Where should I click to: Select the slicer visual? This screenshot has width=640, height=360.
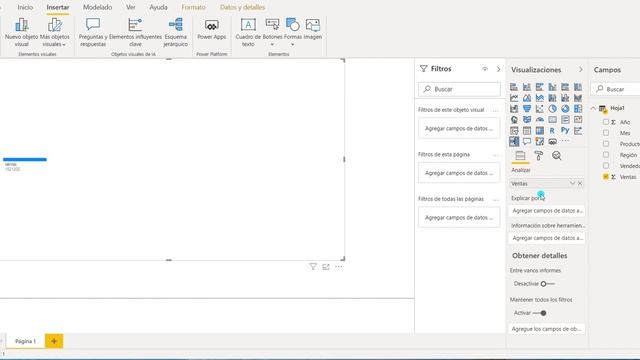pos(514,131)
